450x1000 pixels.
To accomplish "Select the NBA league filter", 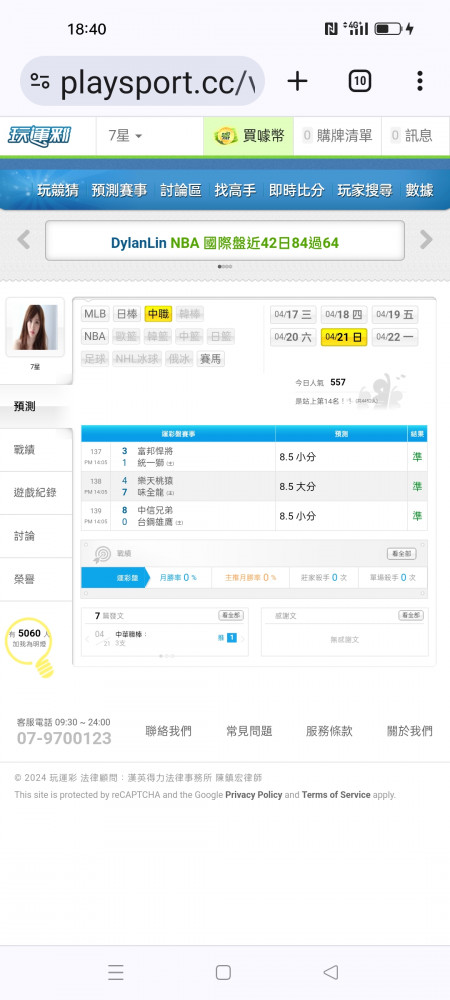I will (95, 336).
